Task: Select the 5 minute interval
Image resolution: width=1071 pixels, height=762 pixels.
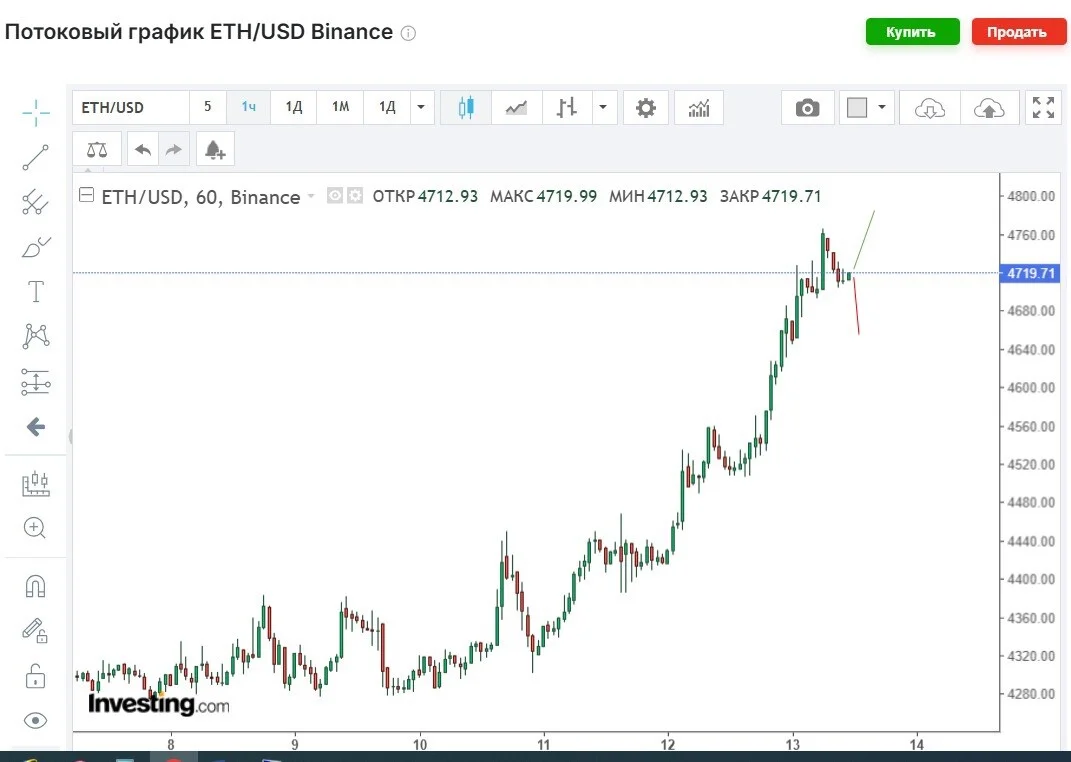Action: coord(208,107)
